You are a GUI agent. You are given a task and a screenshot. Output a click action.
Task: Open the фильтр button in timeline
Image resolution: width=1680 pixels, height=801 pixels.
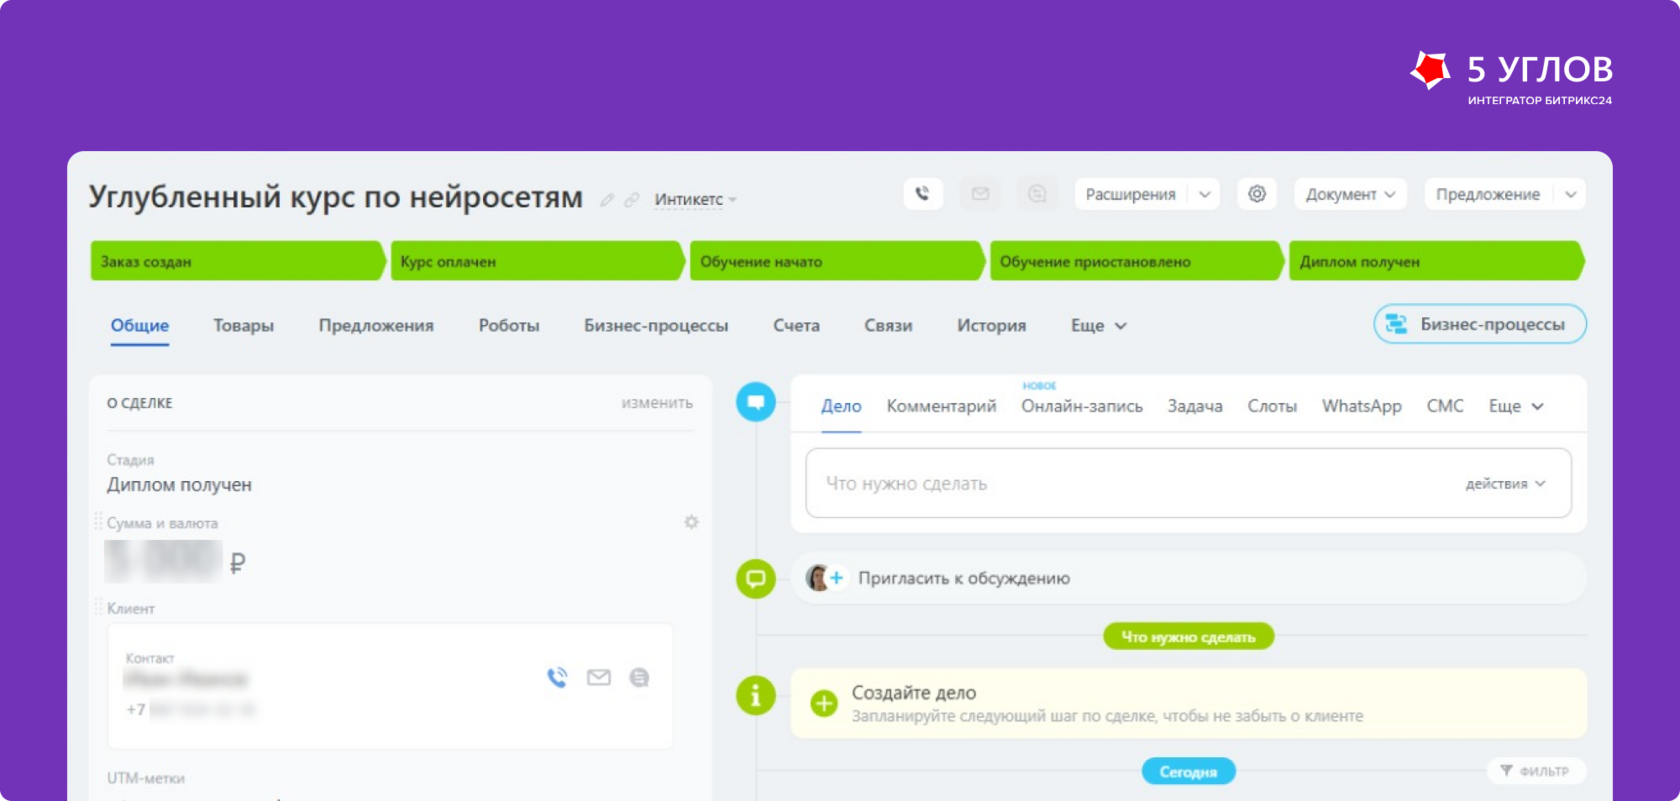point(1535,771)
